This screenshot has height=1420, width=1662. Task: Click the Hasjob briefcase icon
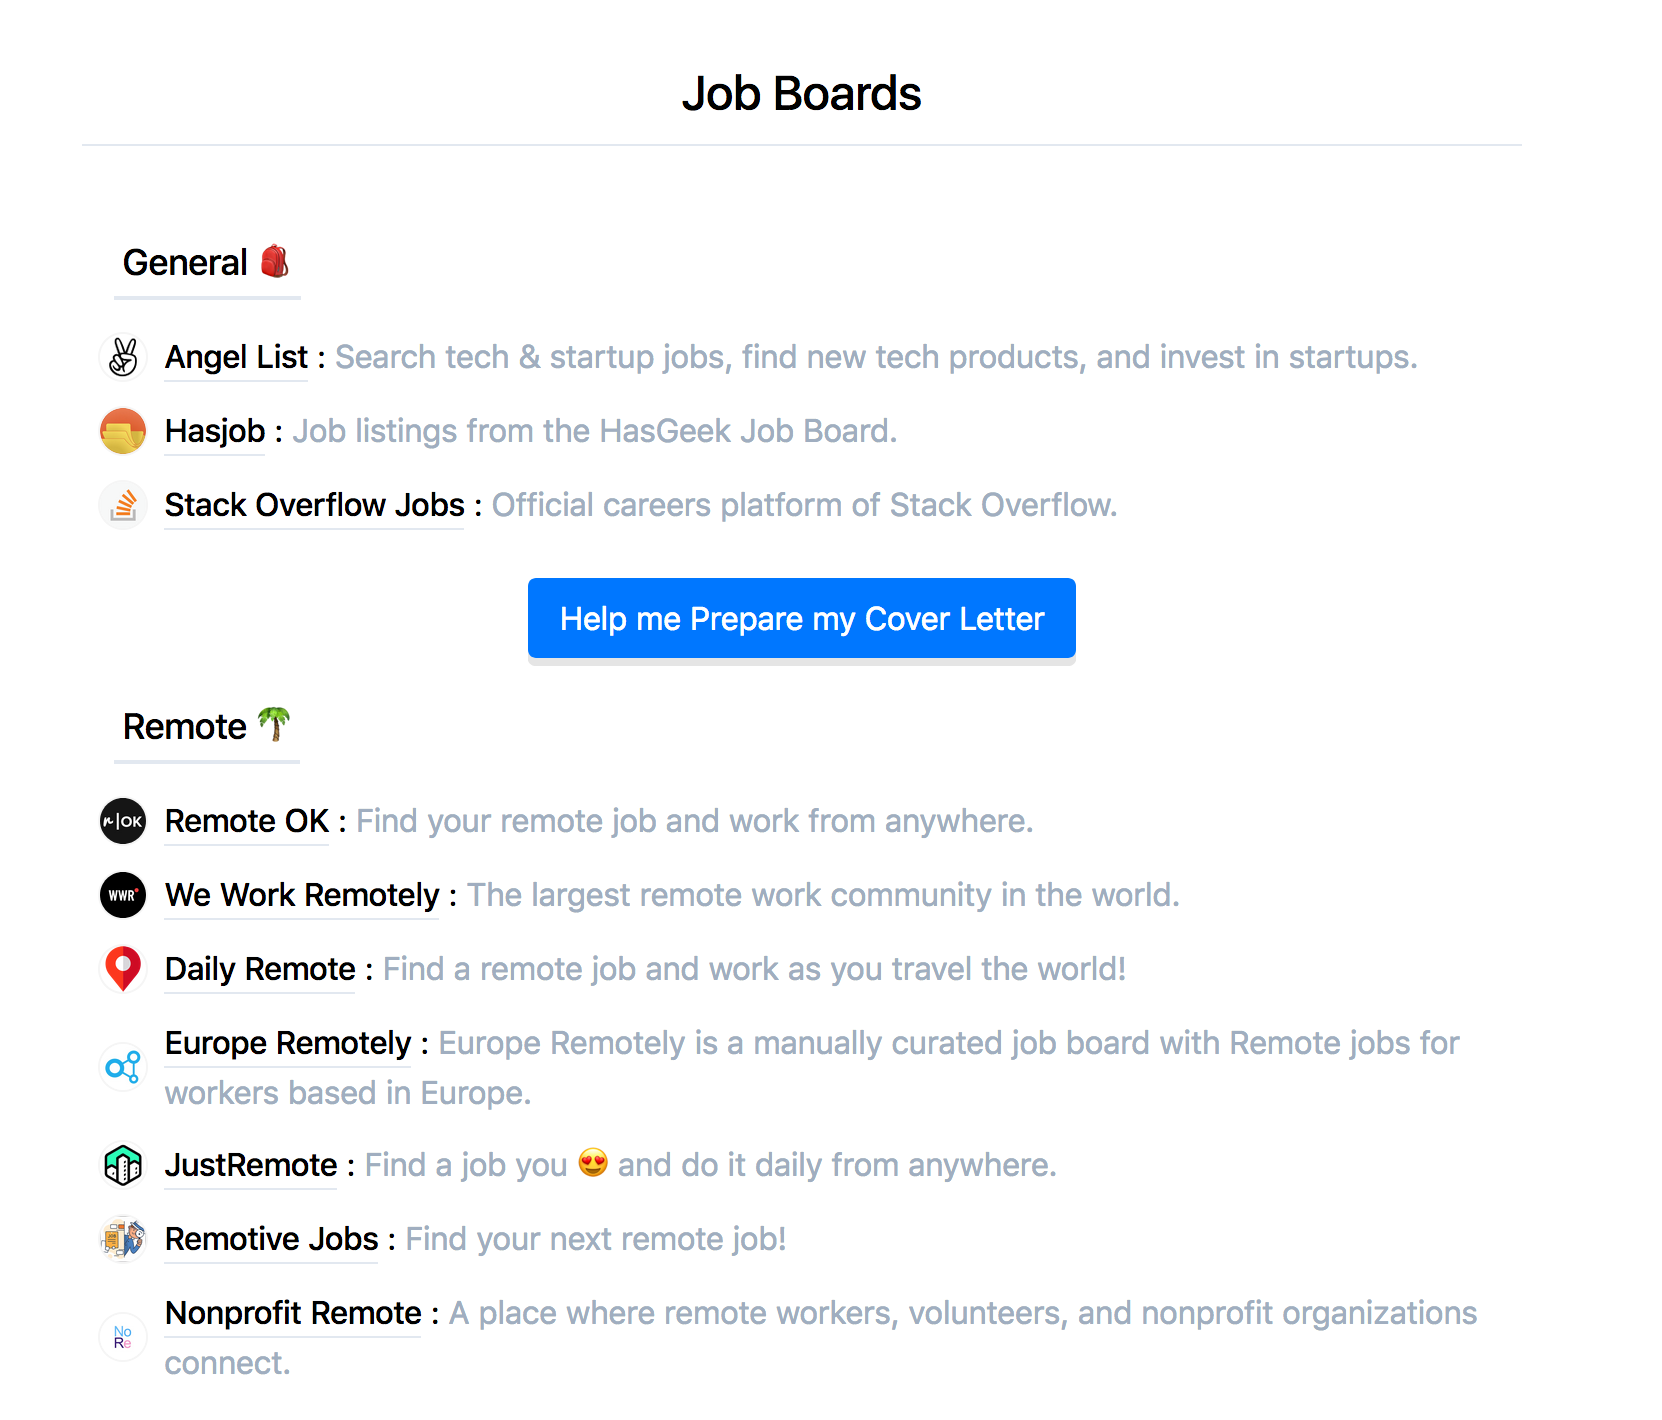tap(122, 431)
